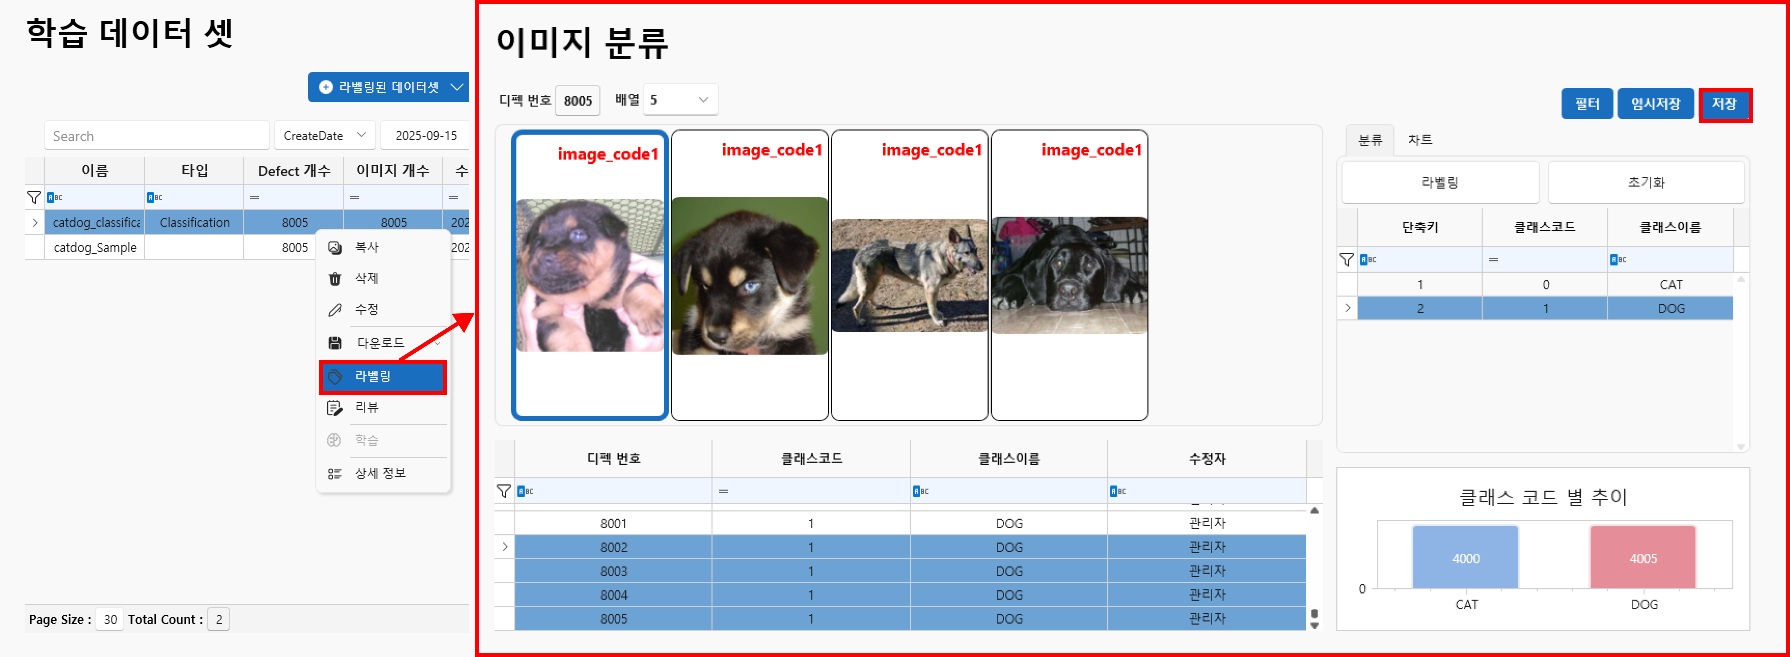The image size is (1790, 657).
Task: Expand the DOG class row chevron
Action: 1347,308
